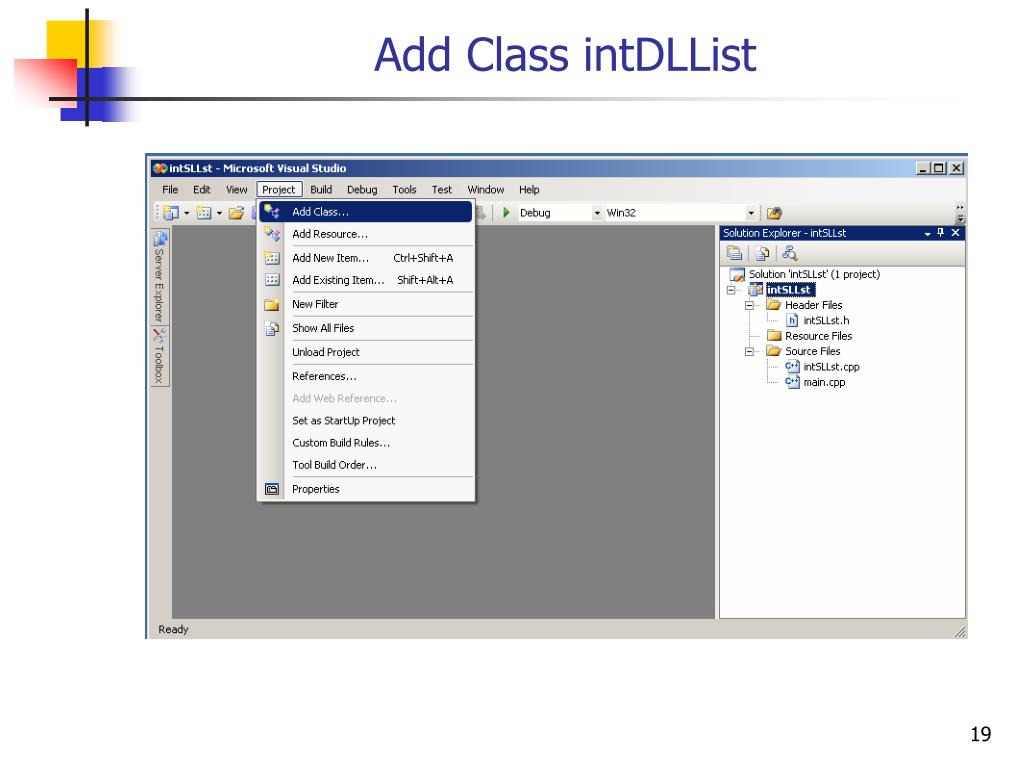This screenshot has height=768, width=1024.
Task: Click the Add New Item toolbar icon
Action: coord(204,213)
